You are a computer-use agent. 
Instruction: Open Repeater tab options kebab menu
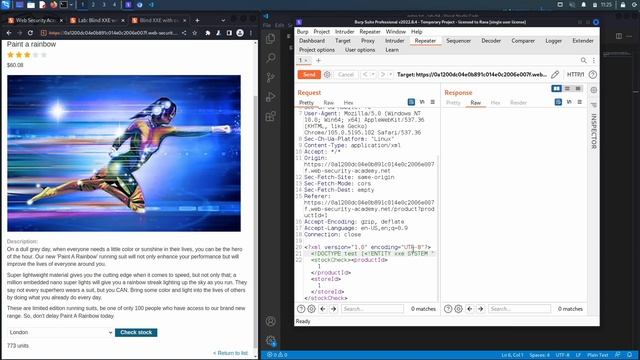[x=593, y=60]
